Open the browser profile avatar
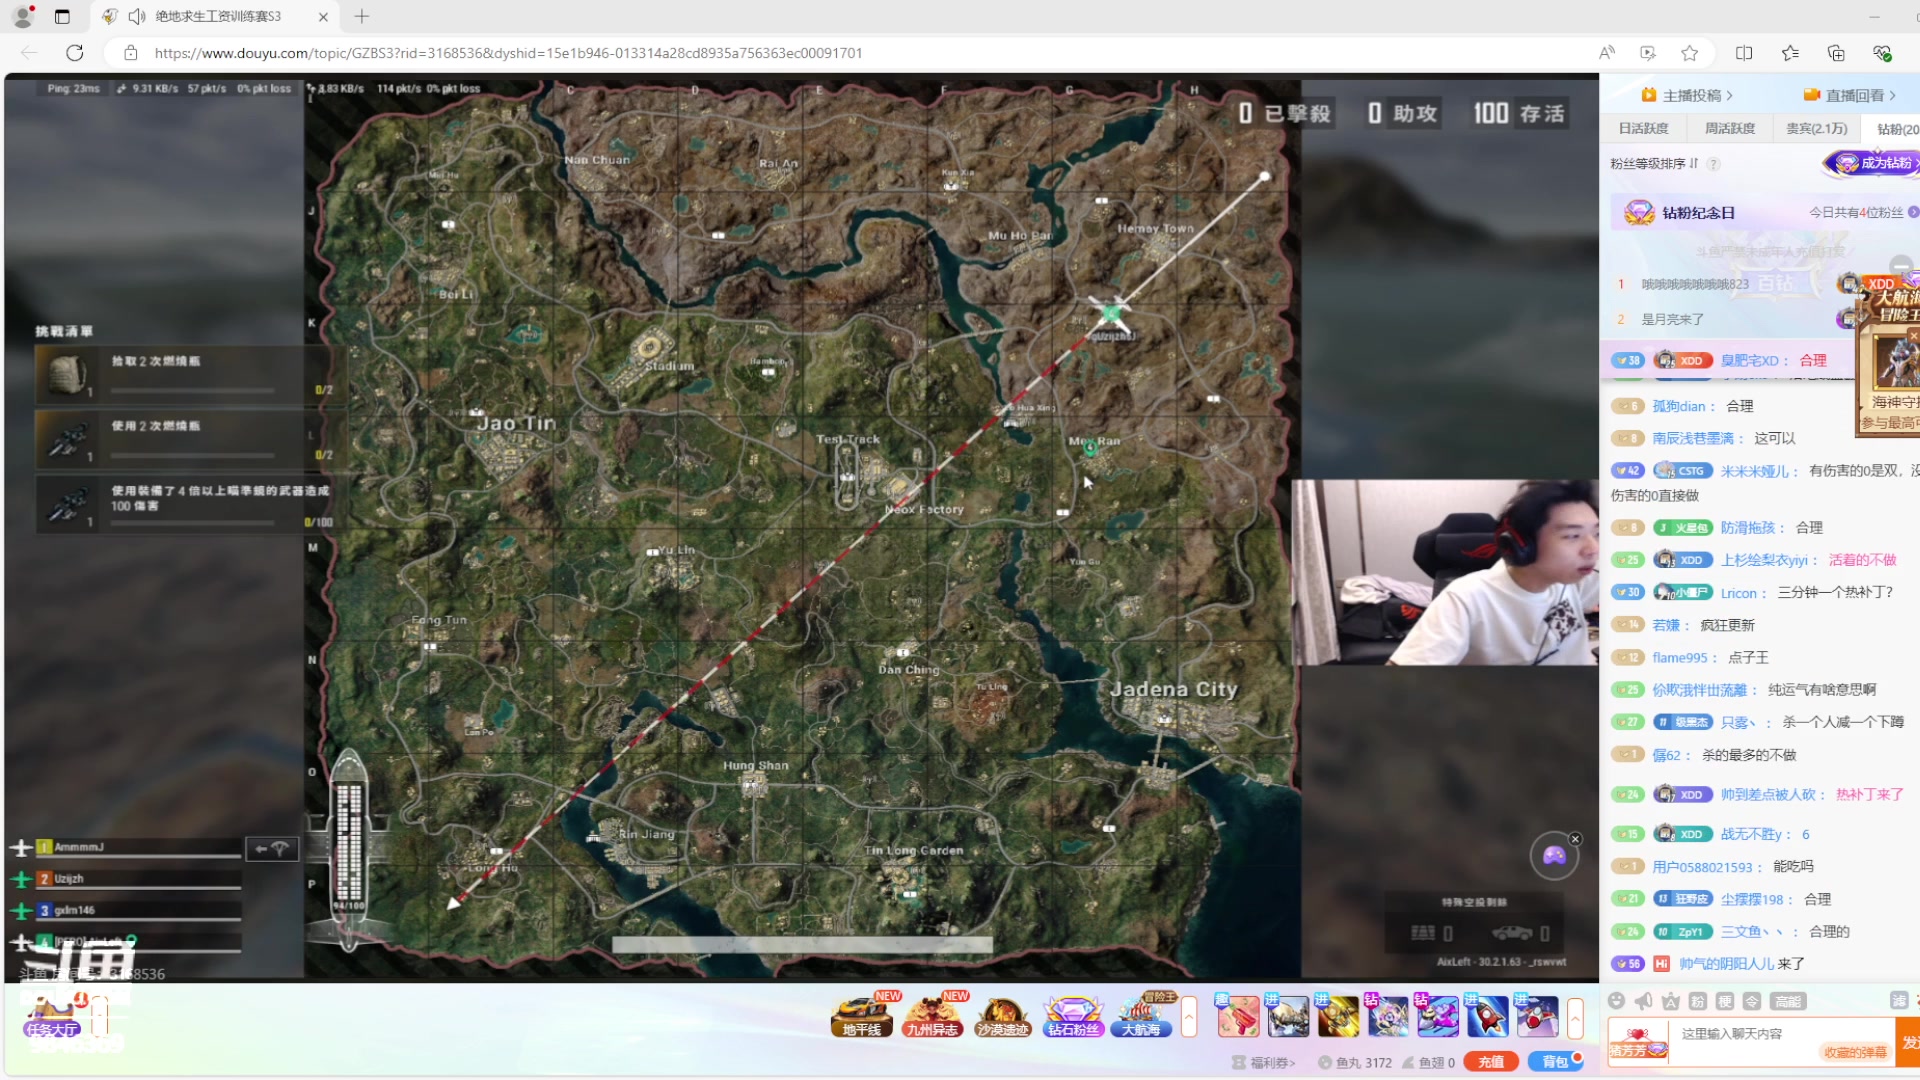 coord(22,16)
